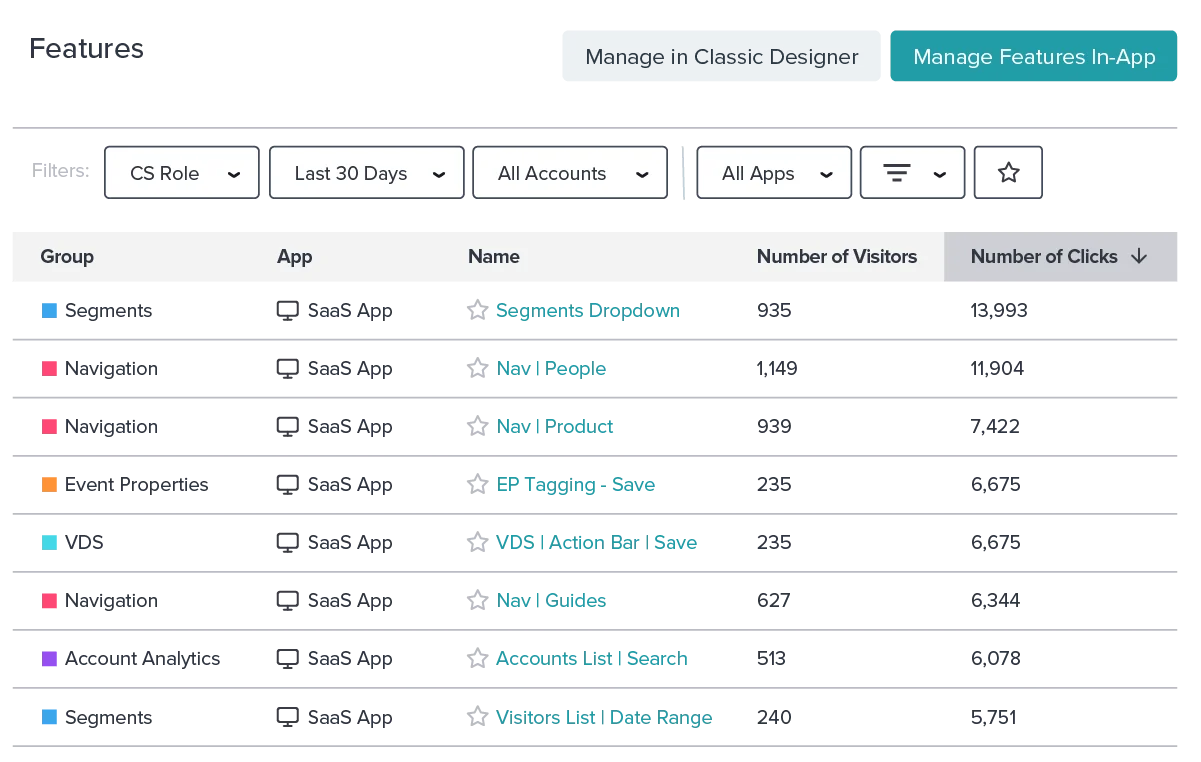Click the plus add-filter icon button
This screenshot has width=1201, height=762.
[x=1008, y=173]
